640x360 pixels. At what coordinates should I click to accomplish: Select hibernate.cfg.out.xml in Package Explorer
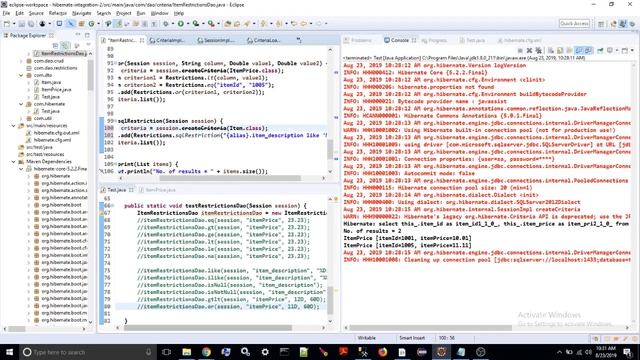coord(56,133)
